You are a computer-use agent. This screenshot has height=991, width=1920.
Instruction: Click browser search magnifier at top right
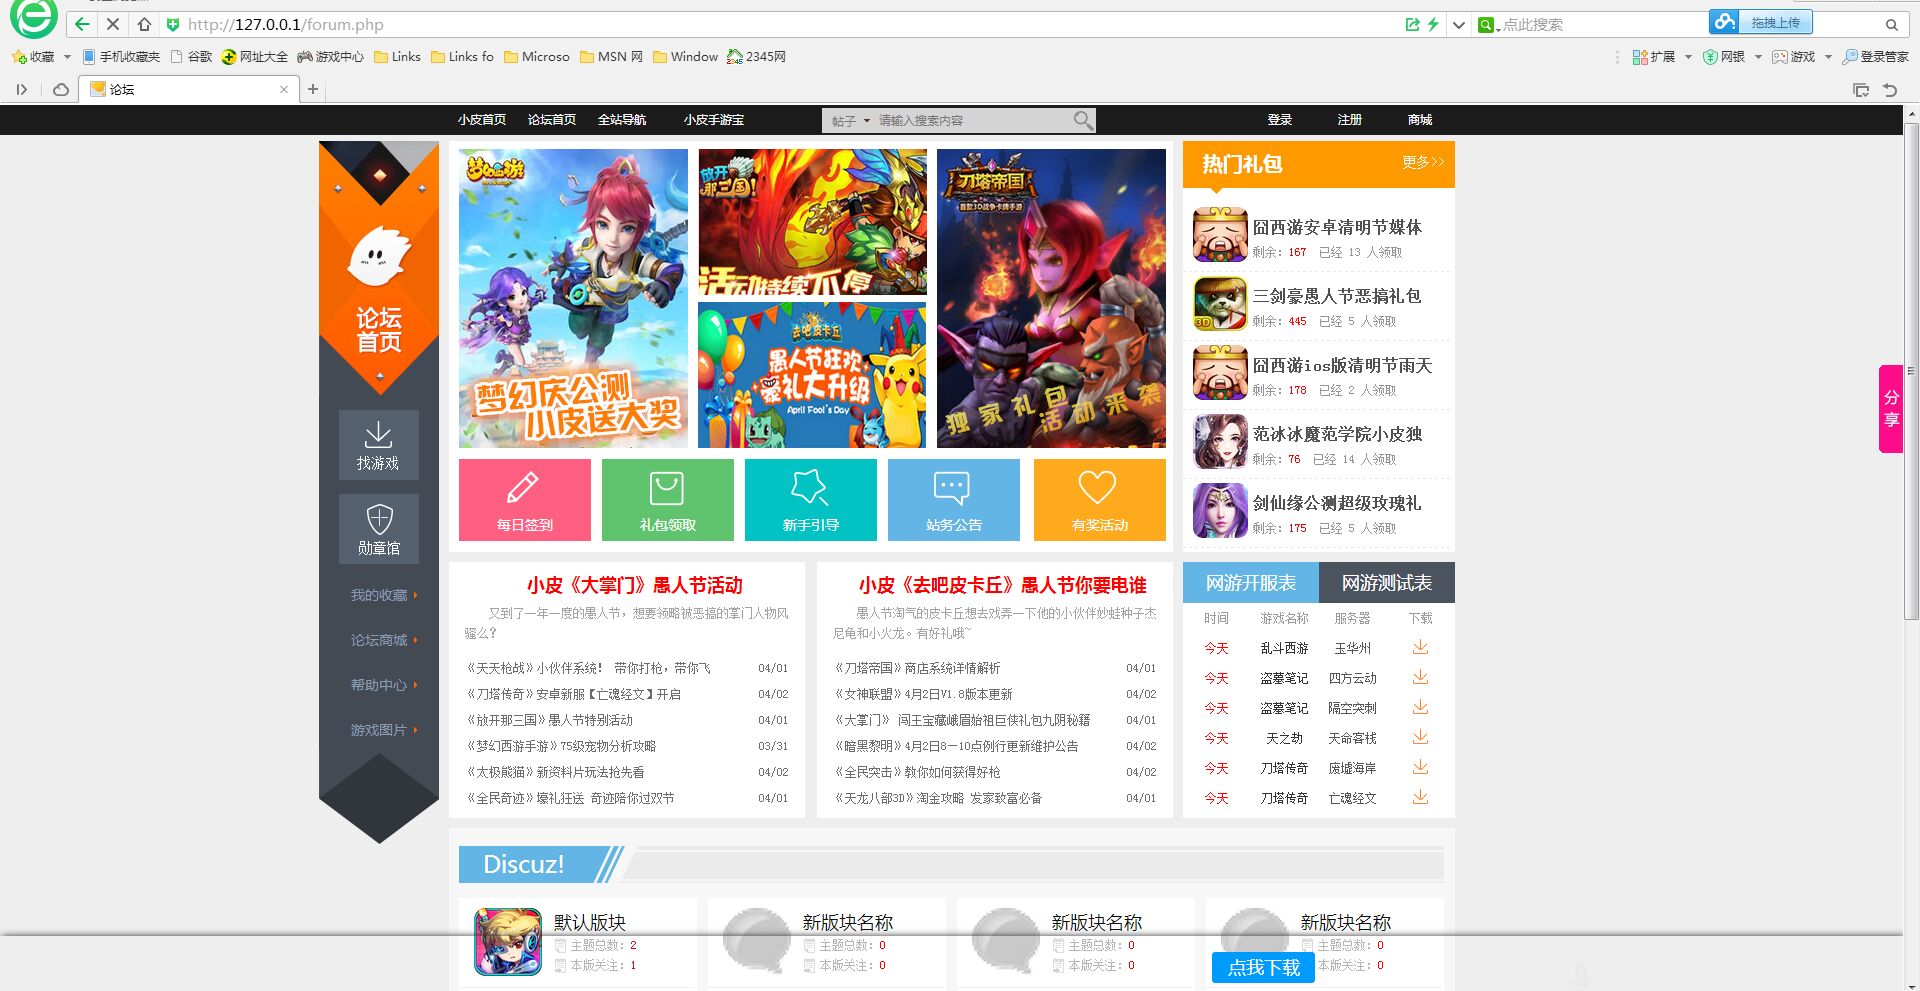pos(1892,24)
